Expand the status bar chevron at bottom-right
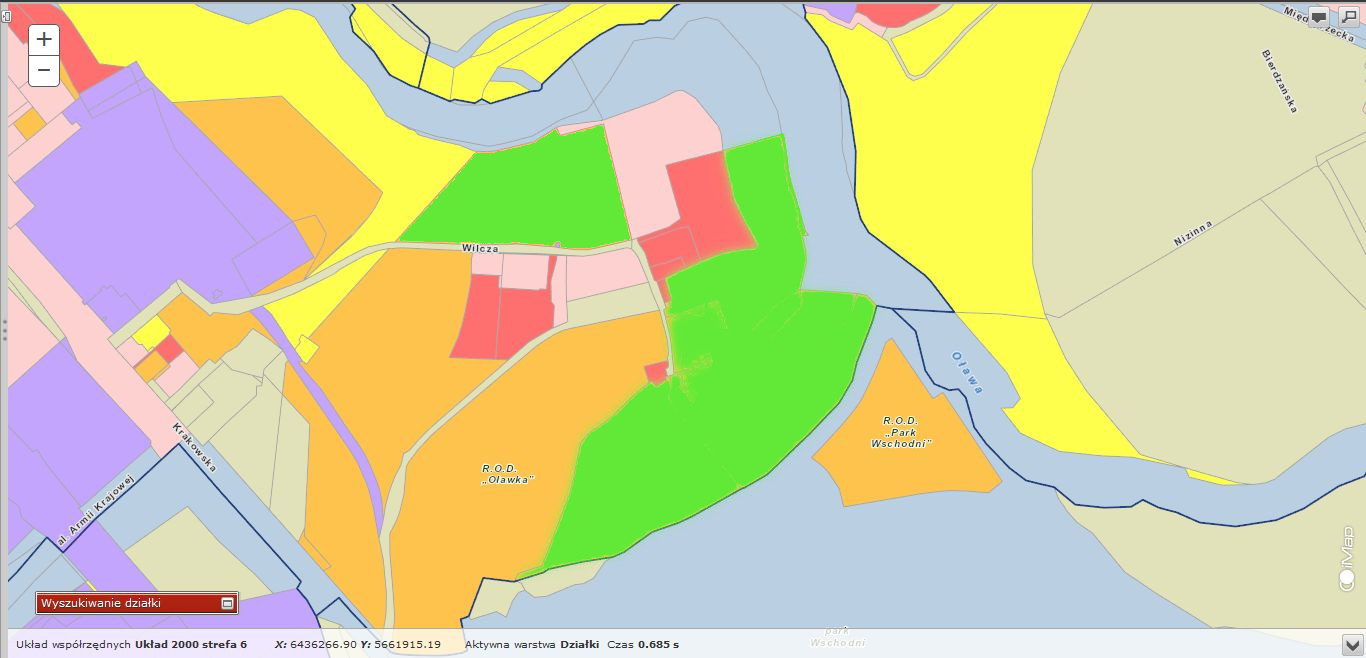Screen dimensions: 1366x658 pos(1351,642)
